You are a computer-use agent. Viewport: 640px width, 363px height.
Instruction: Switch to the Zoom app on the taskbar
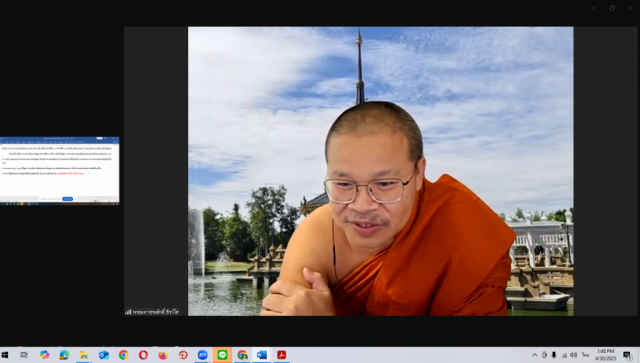click(202, 355)
